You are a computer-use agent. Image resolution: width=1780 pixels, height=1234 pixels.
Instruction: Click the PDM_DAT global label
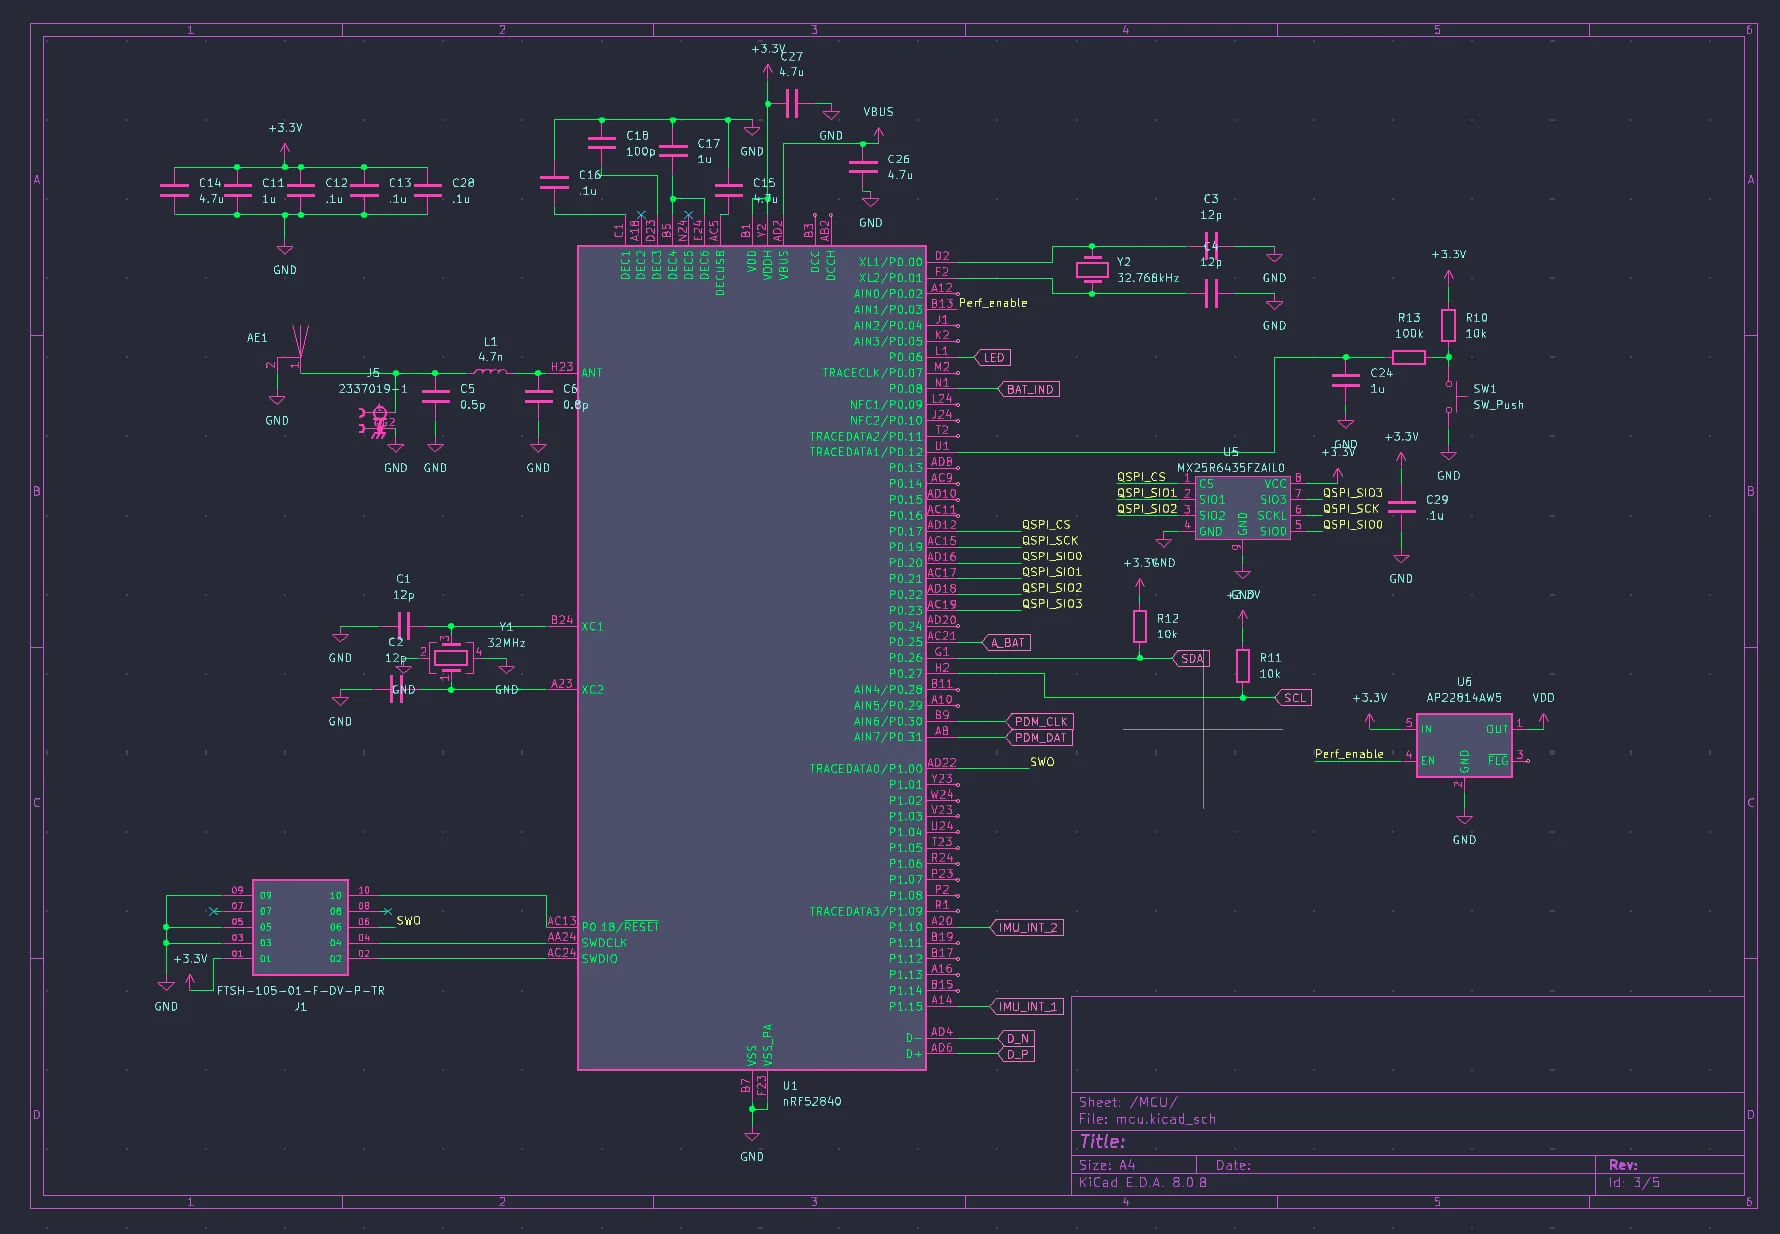pyautogui.click(x=1040, y=737)
